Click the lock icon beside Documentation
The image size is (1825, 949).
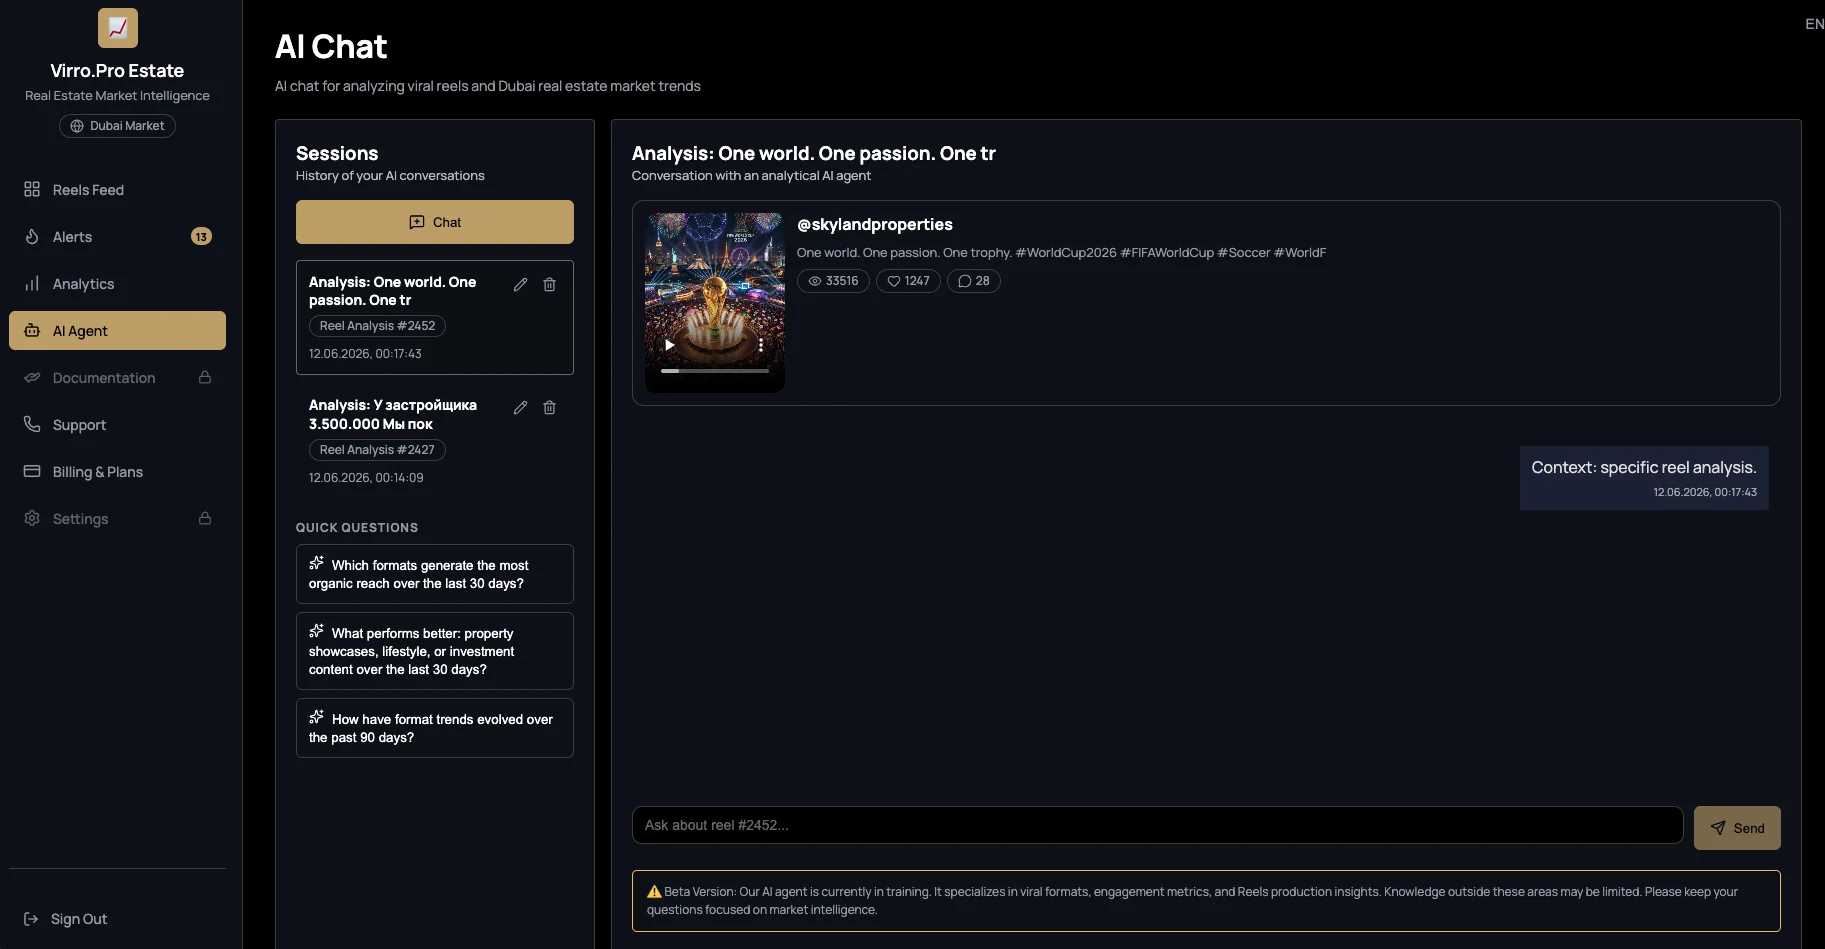click(205, 377)
